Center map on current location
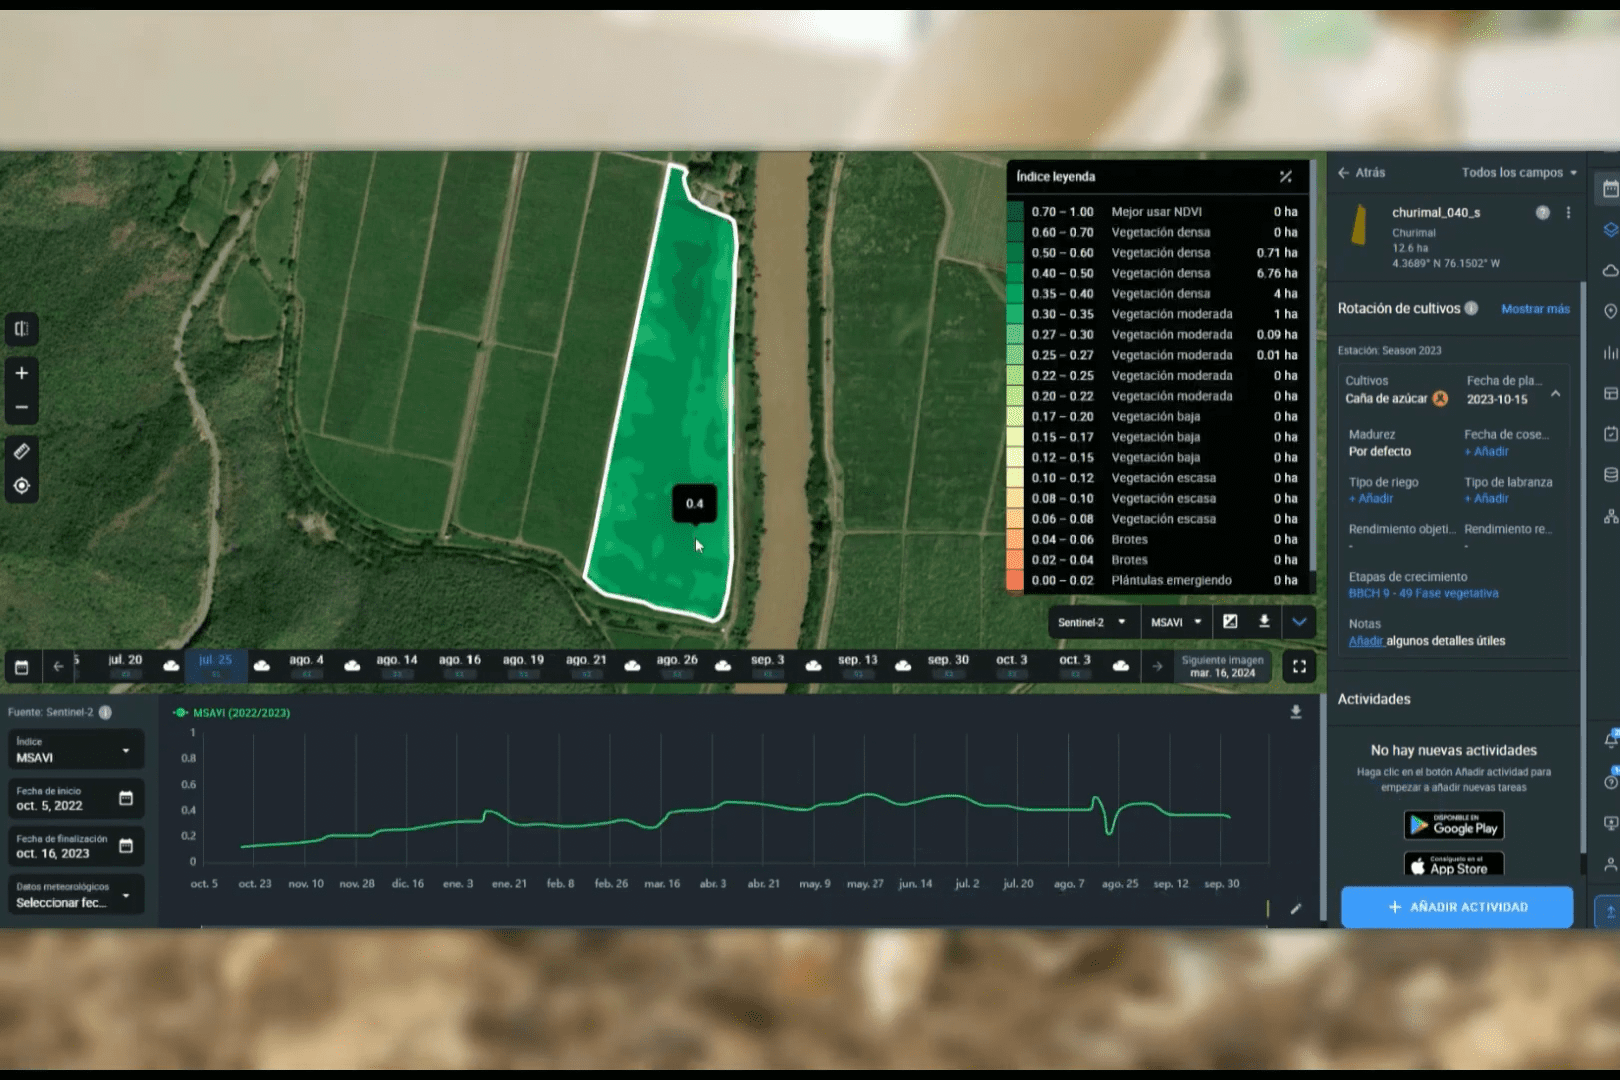Viewport: 1620px width, 1080px height. (21, 486)
